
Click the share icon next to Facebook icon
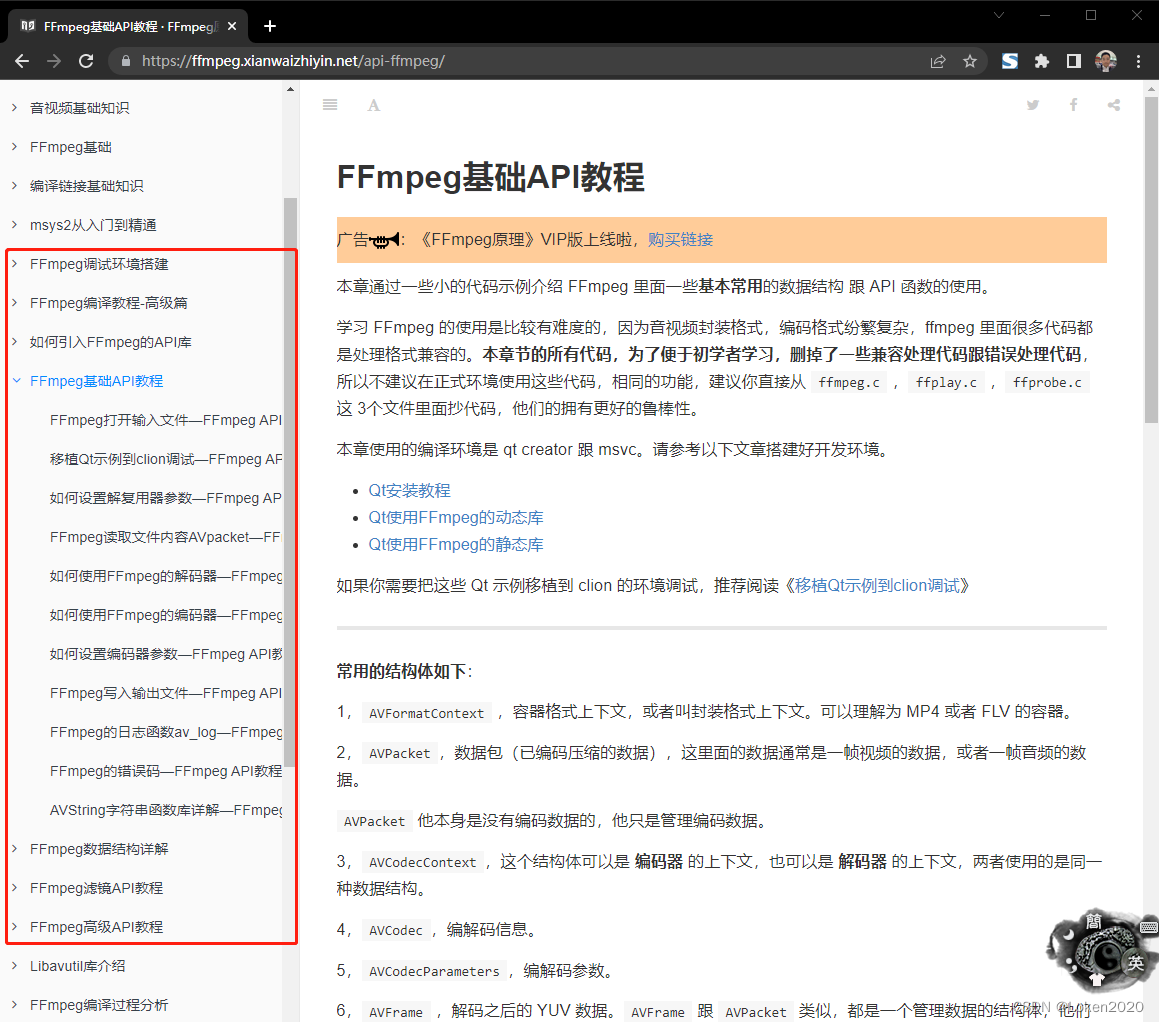(x=1113, y=104)
